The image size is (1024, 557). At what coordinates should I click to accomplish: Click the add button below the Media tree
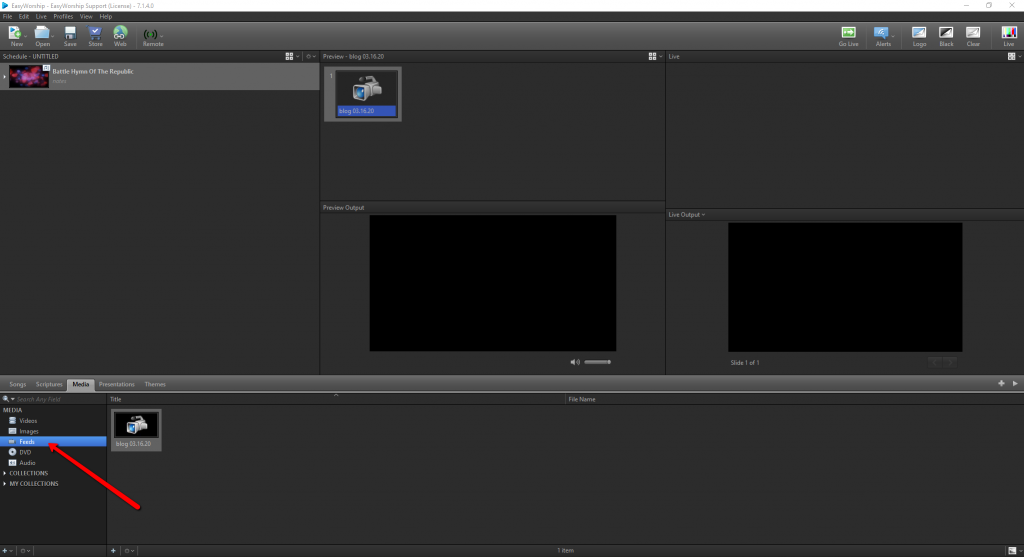pyautogui.click(x=7, y=551)
